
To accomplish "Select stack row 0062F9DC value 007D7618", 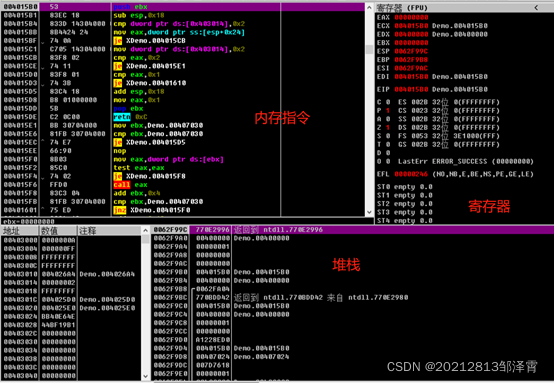I will tap(352, 365).
